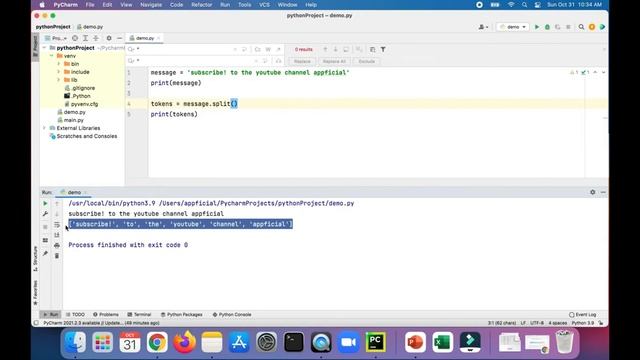Click the orange IDE update icon in top toolbar
Viewport: 640px width, 360px height.
point(592,27)
